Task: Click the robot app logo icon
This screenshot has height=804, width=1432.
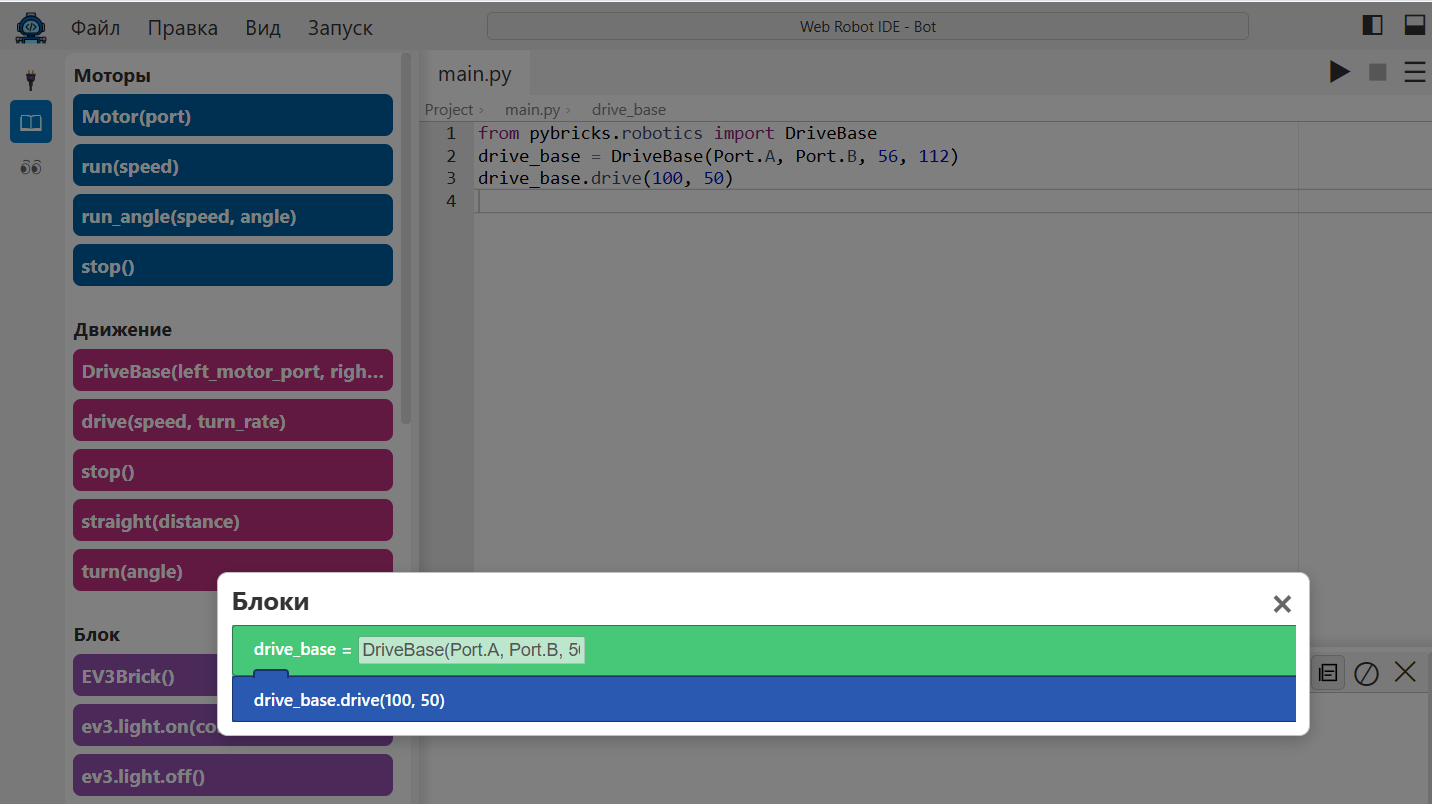Action: click(x=31, y=27)
